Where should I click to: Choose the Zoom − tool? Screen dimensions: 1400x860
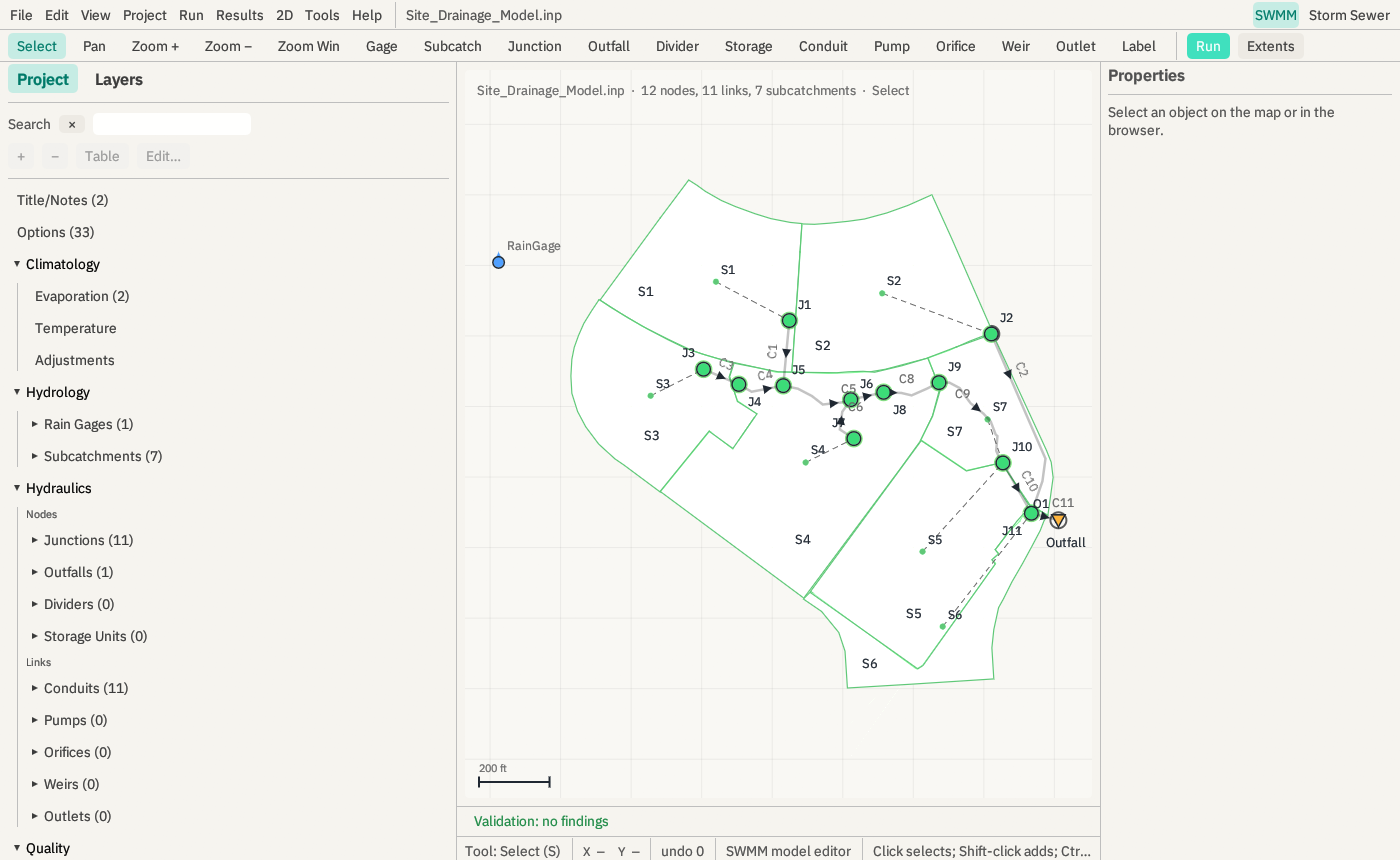229,46
